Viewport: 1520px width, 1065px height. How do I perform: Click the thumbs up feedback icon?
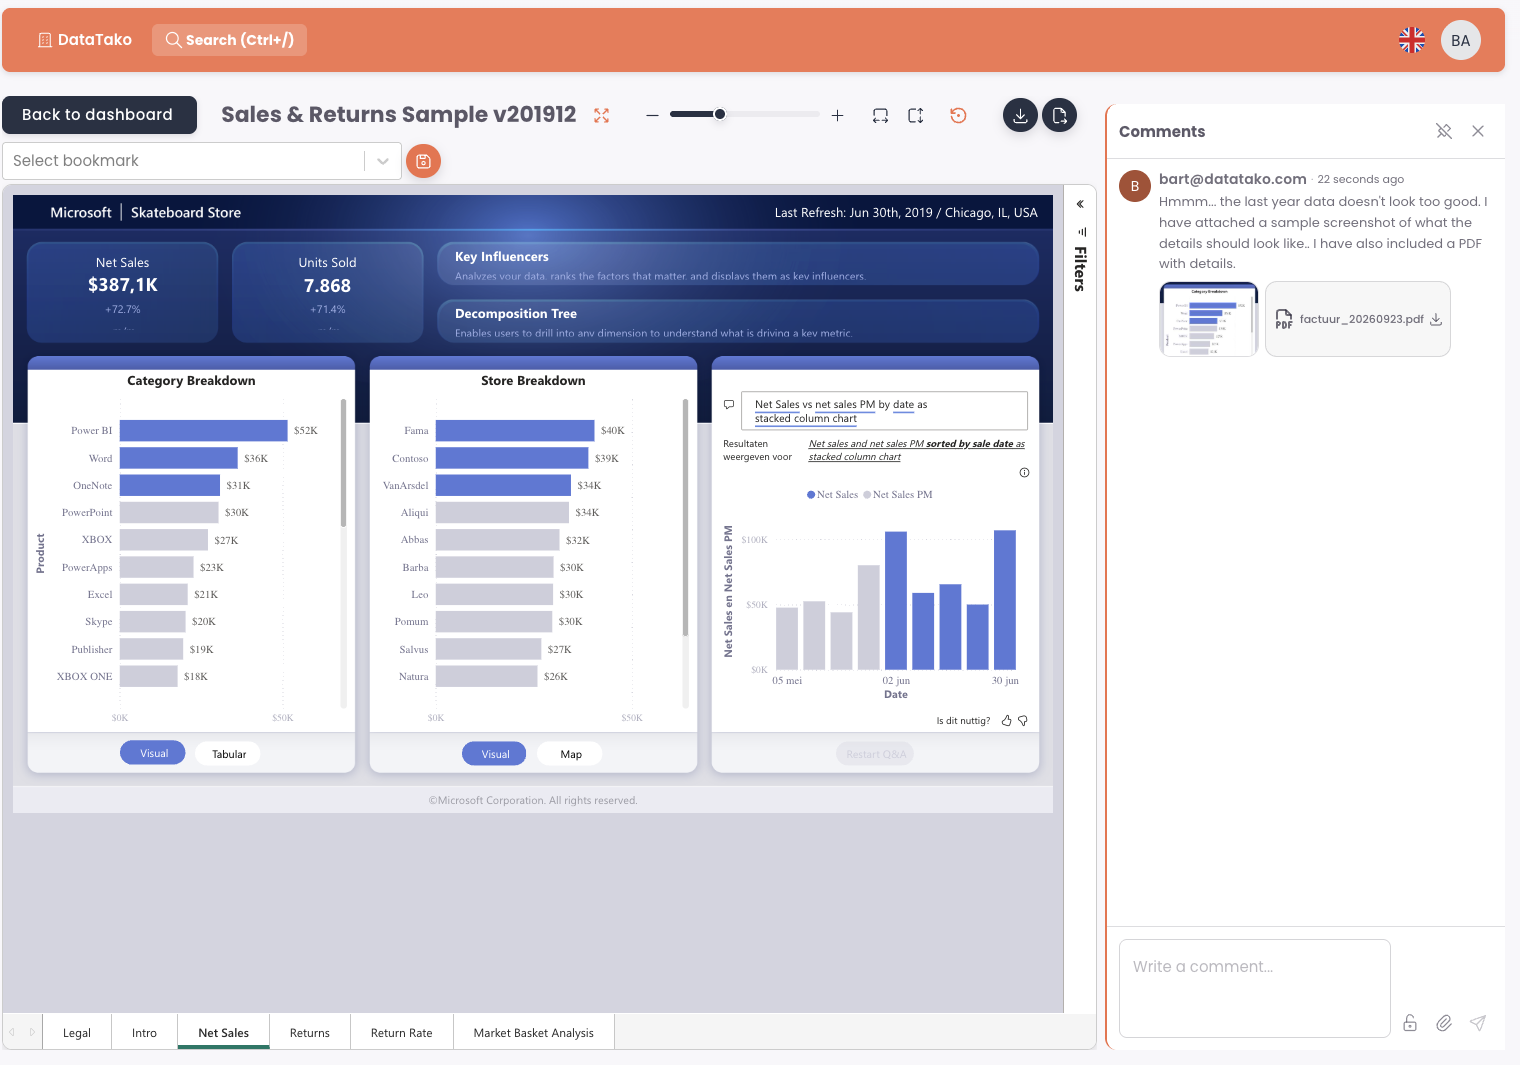pos(1007,720)
